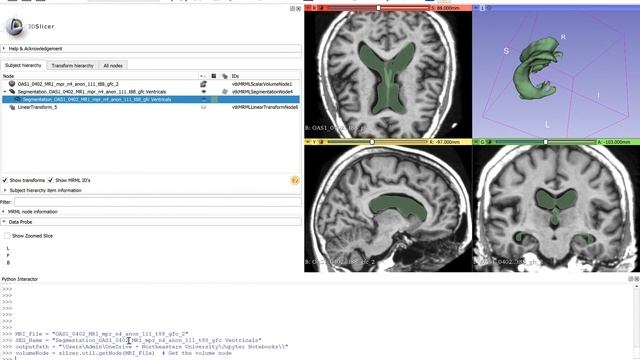Click the yellow slice 'Y' label
Screen dimensions: 640x360
[x=314, y=142]
